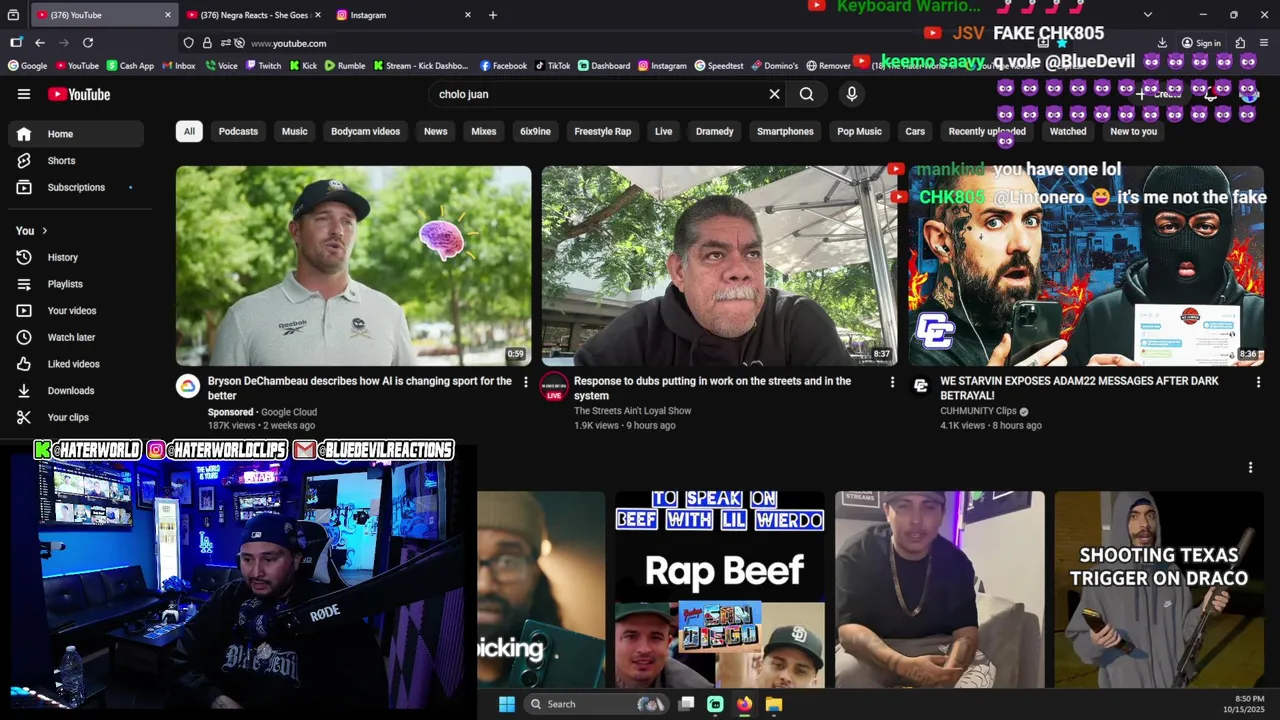Image resolution: width=1280 pixels, height=720 pixels.
Task: Open the Bryson DeChambeau AI video title
Action: [x=359, y=388]
